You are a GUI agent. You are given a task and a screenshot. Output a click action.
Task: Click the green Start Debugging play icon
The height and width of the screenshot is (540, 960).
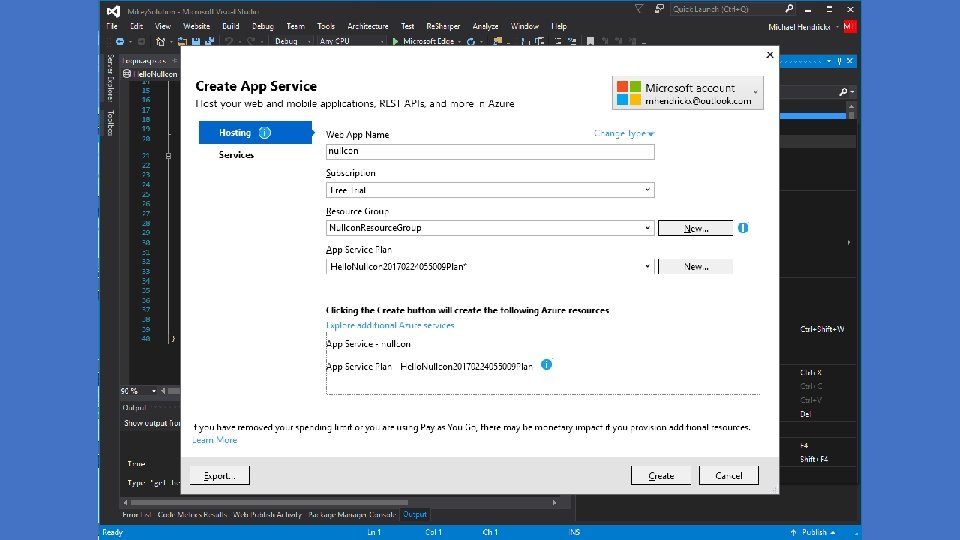coord(396,41)
